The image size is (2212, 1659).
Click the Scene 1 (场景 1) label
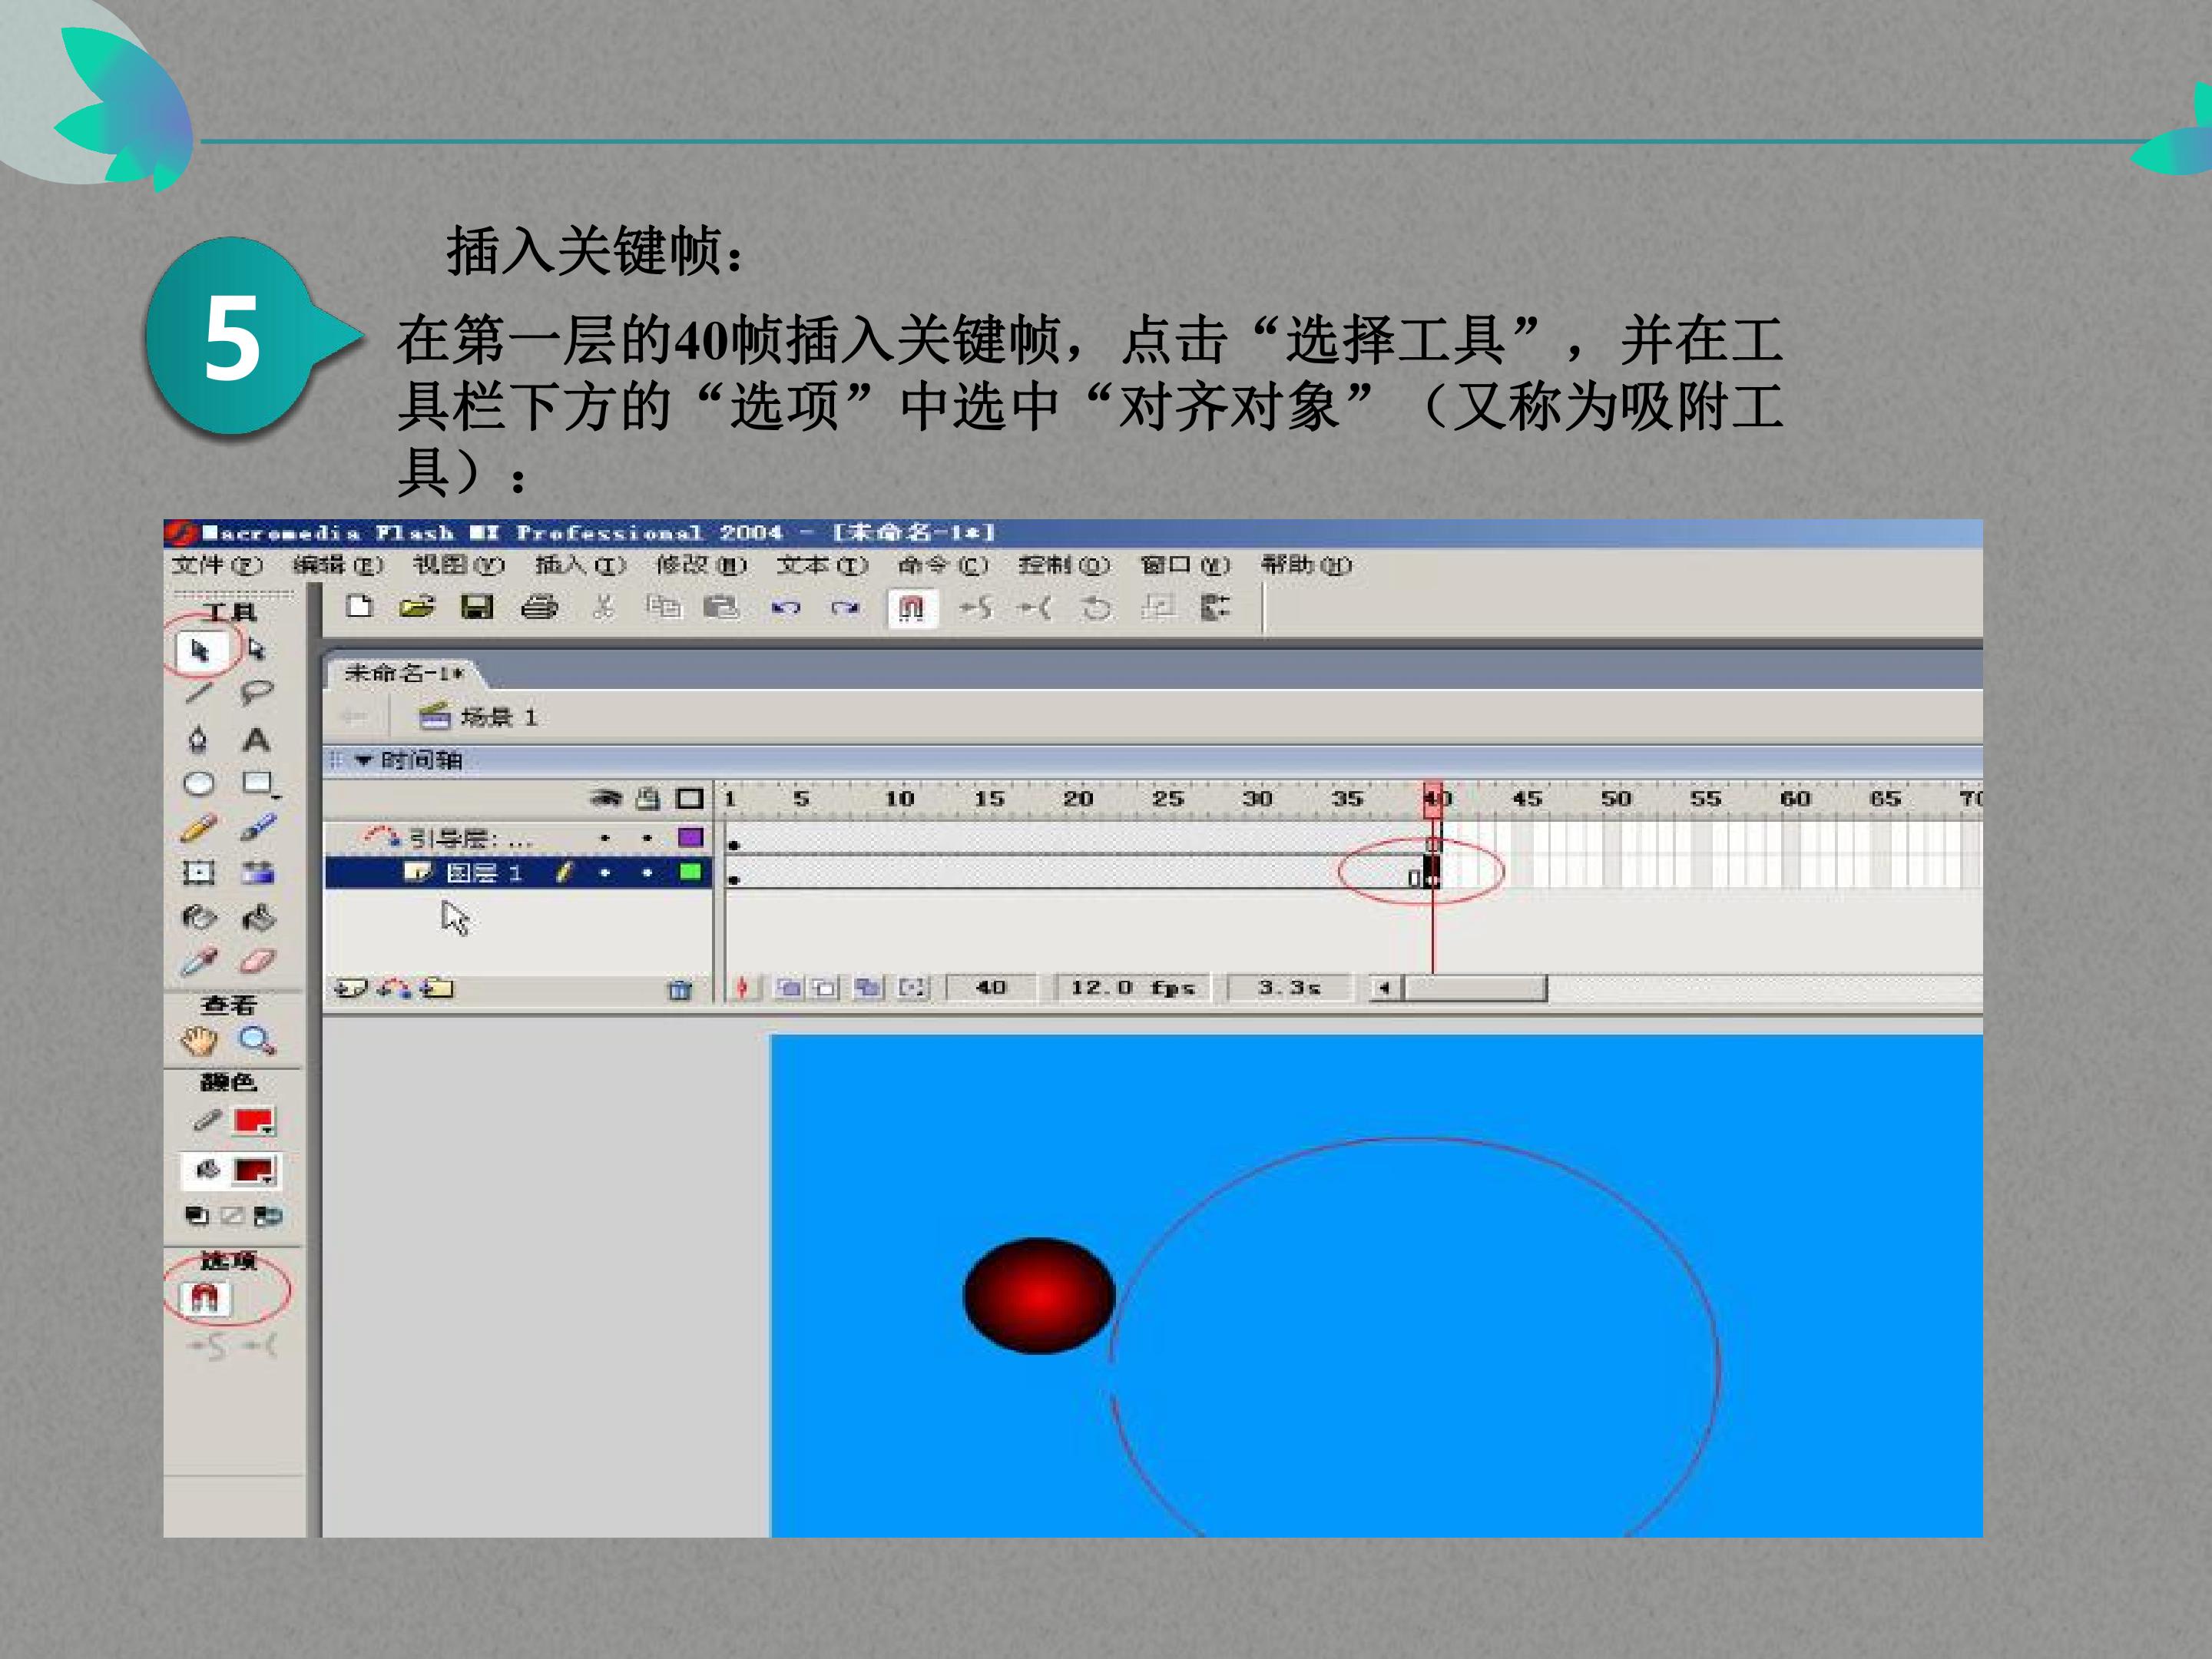click(499, 717)
